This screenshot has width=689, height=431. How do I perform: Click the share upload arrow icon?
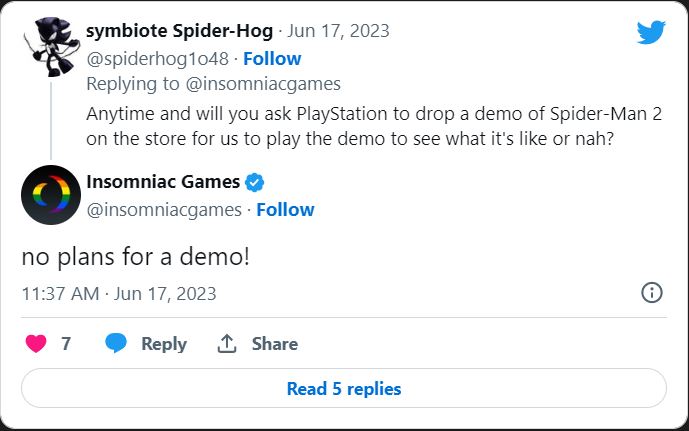pyautogui.click(x=227, y=343)
